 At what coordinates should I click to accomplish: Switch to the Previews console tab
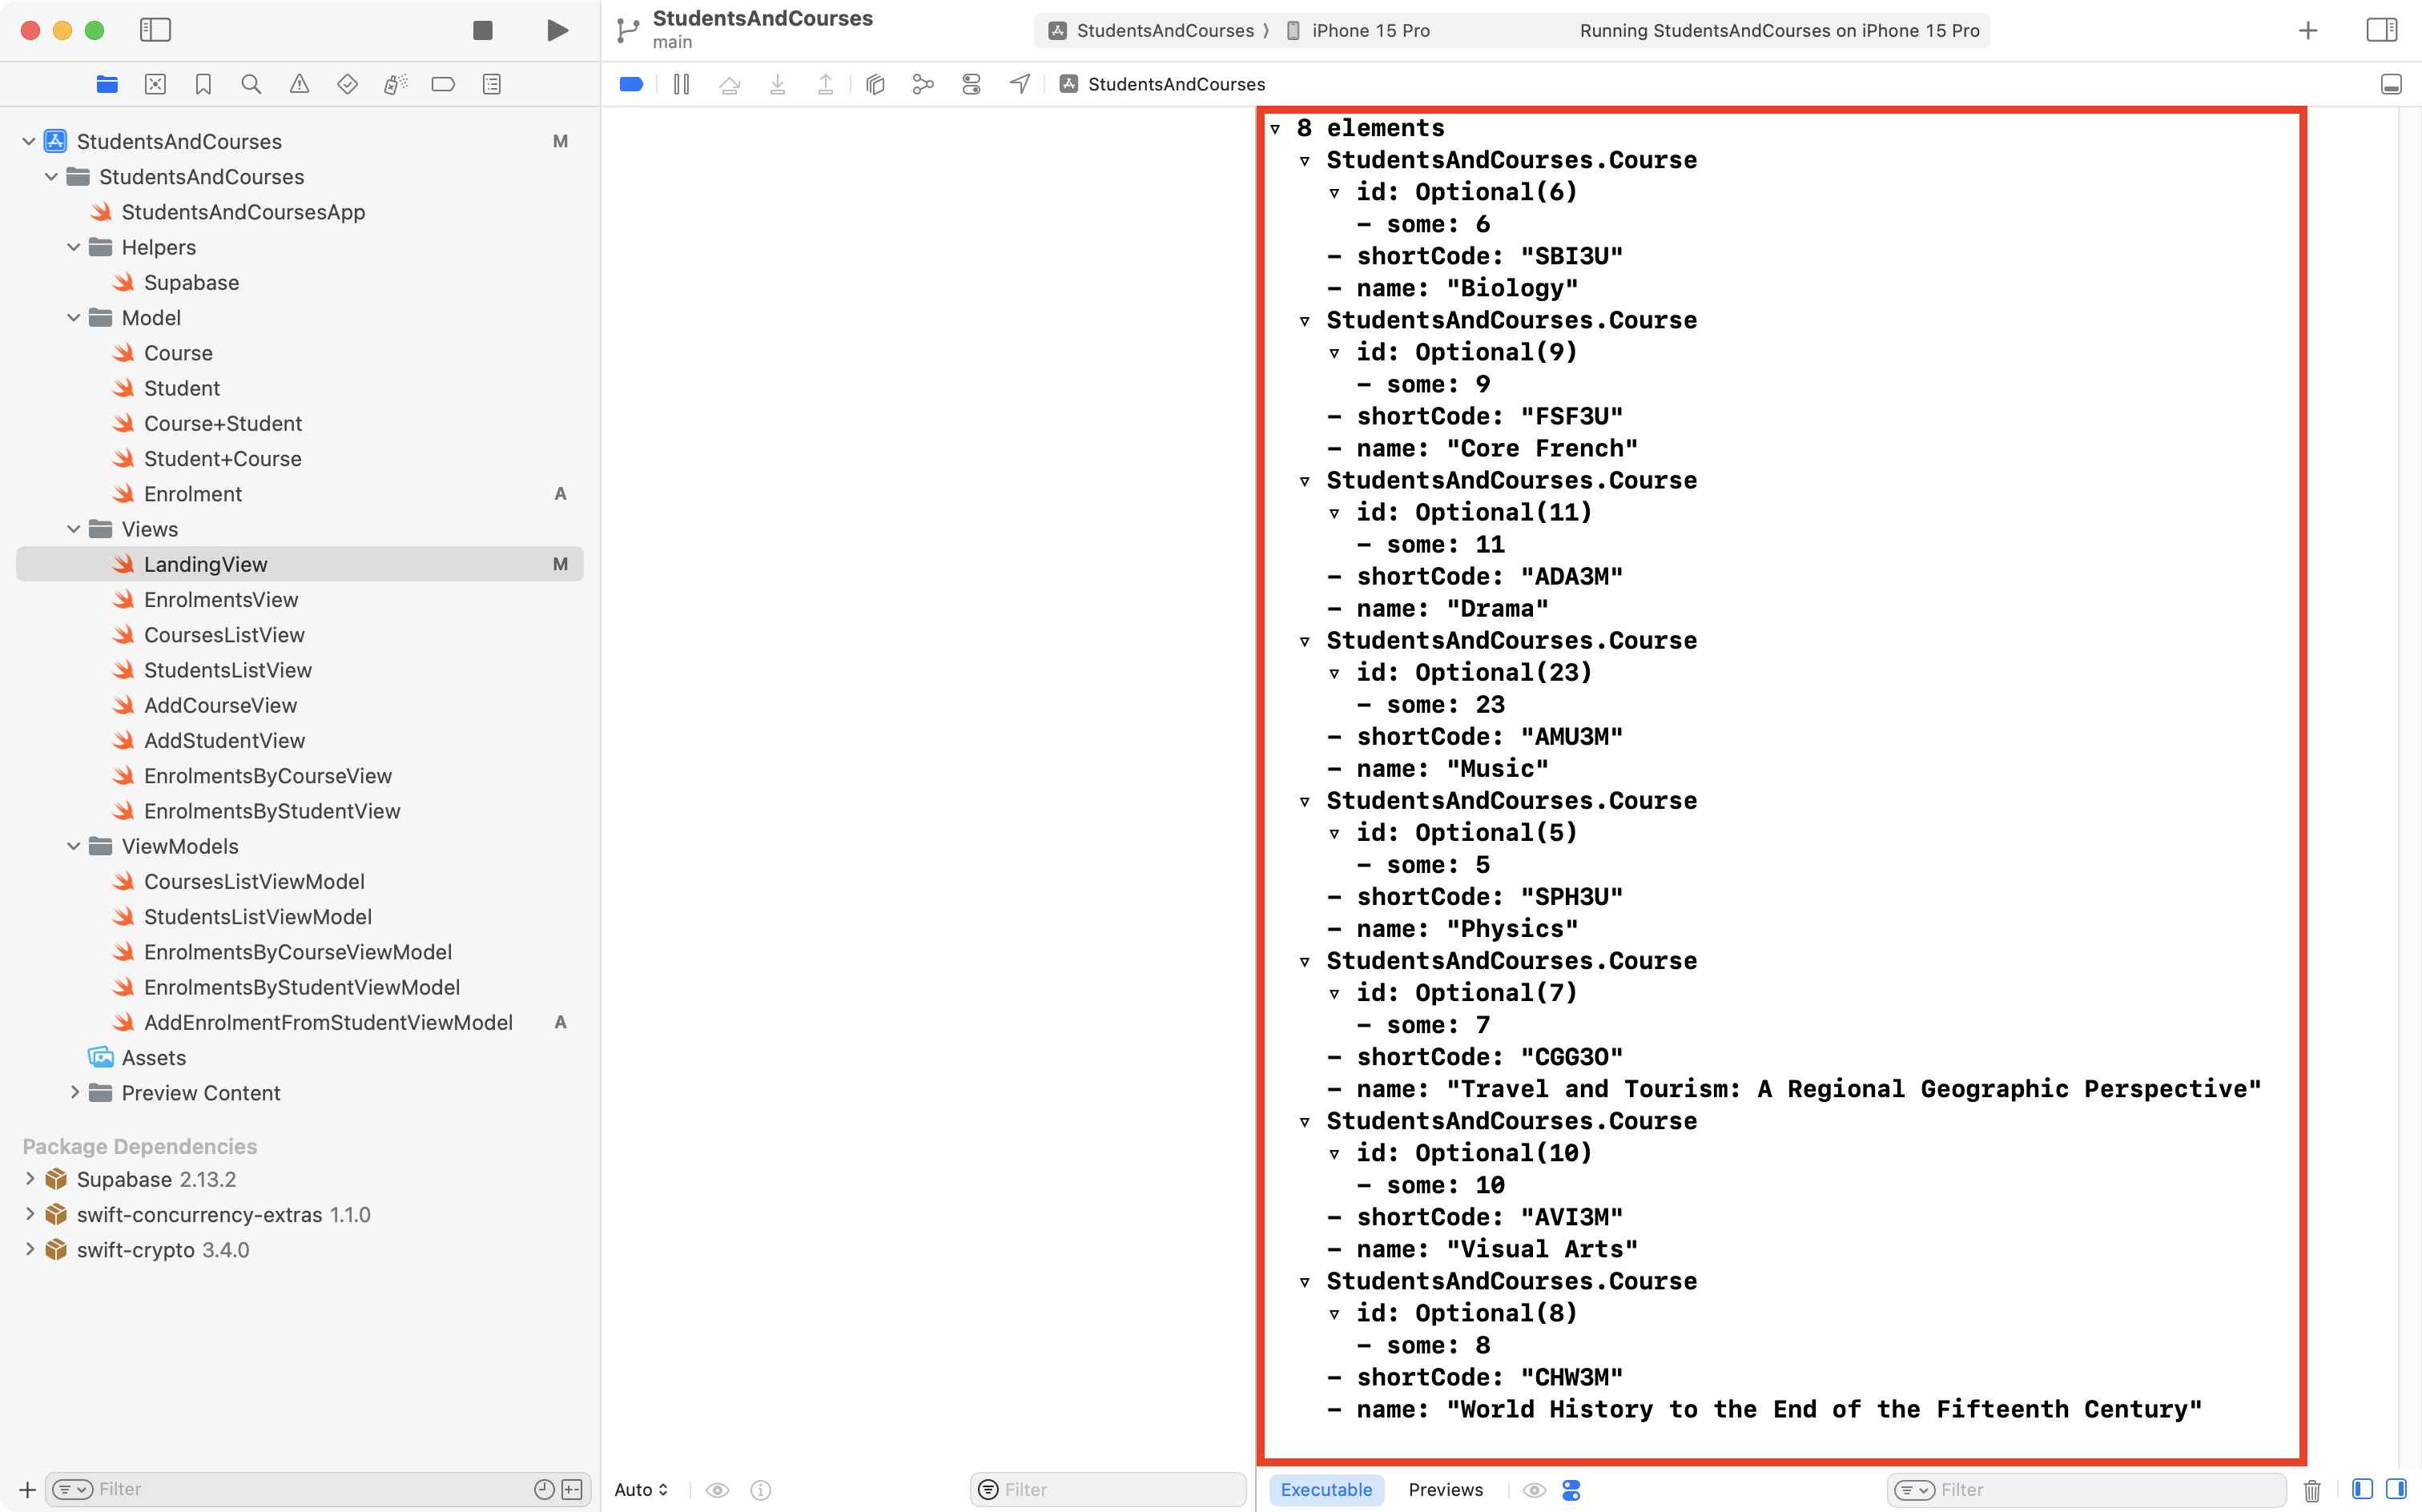point(1445,1489)
